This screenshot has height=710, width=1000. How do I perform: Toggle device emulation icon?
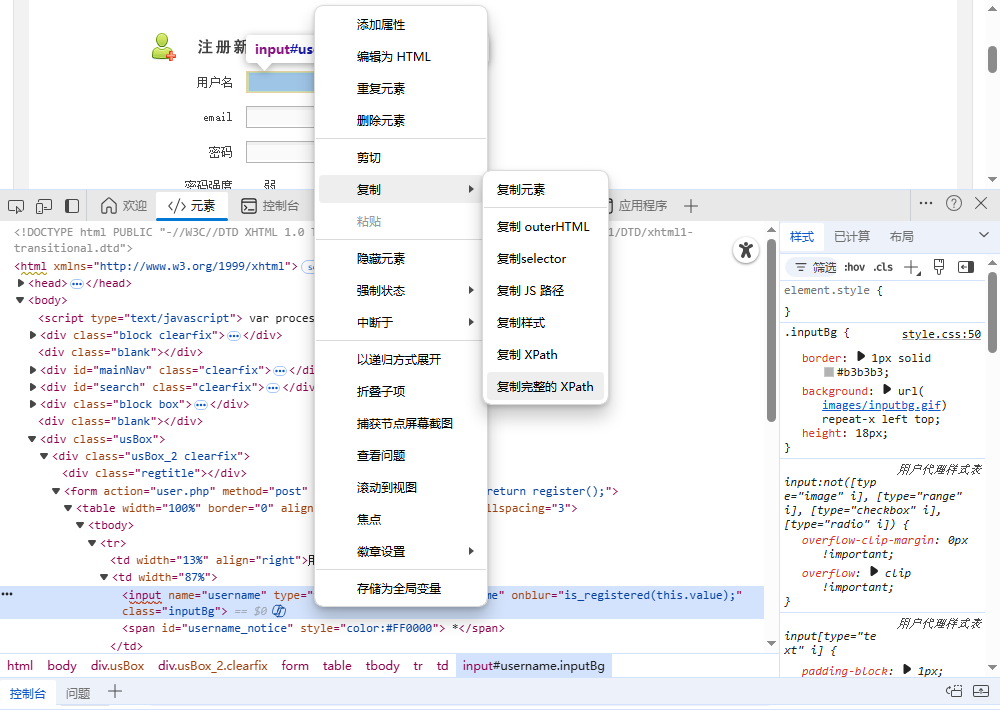click(x=44, y=206)
